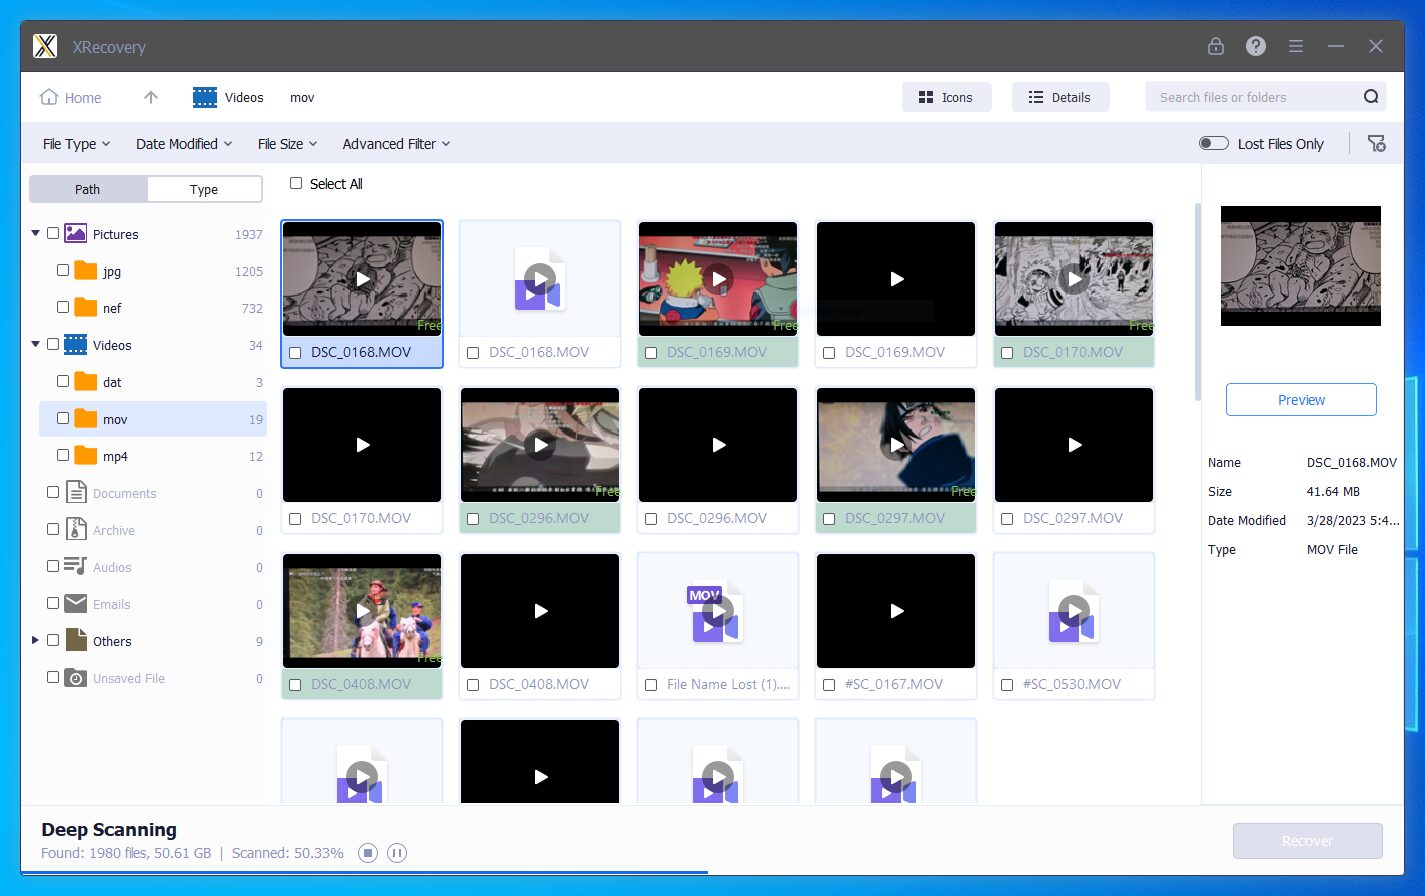Click the Emails envelope icon

click(x=75, y=603)
